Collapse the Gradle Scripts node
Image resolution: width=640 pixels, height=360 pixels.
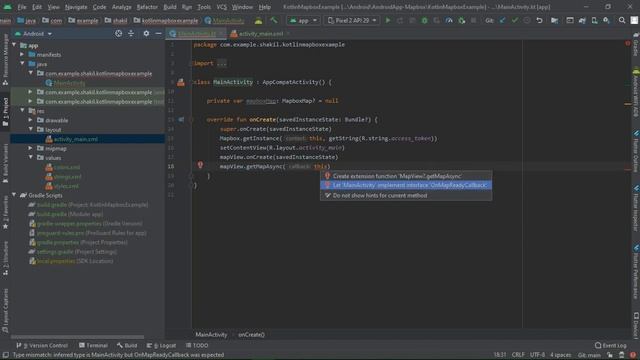coord(15,195)
